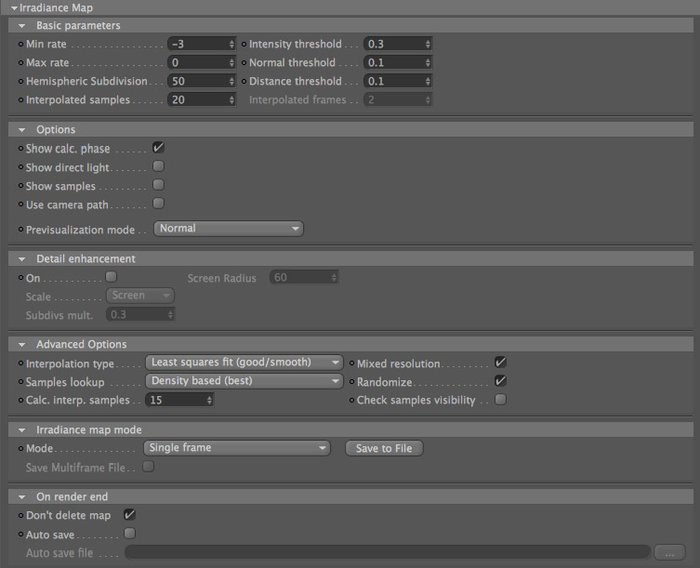The height and width of the screenshot is (568, 700).
Task: Uncheck Don't delete map checkbox
Action: coord(129,514)
